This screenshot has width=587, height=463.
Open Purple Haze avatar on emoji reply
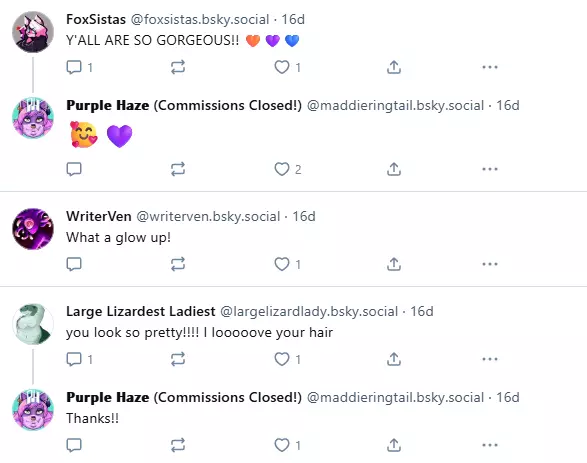(33, 118)
